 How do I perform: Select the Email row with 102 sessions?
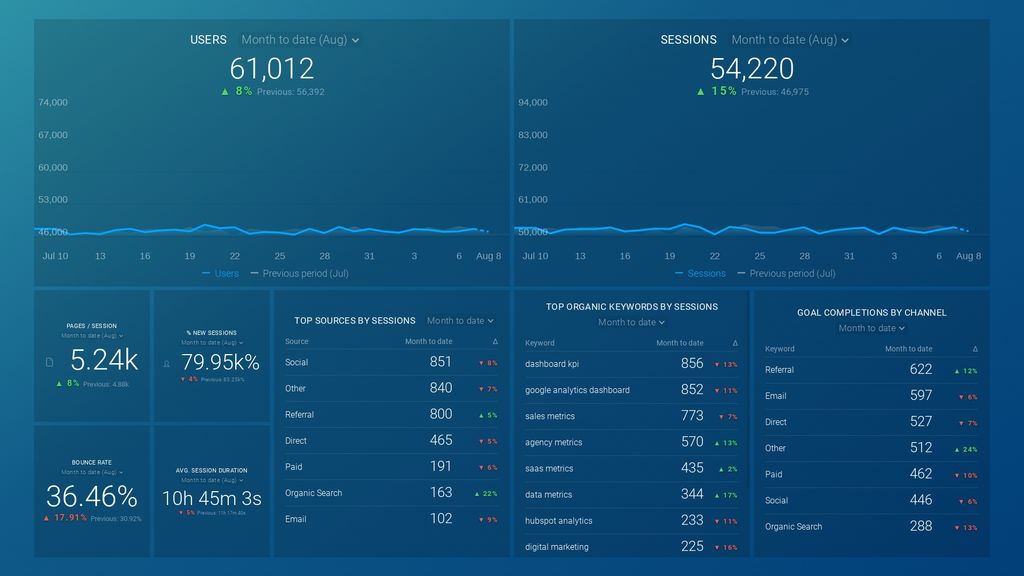coord(391,519)
